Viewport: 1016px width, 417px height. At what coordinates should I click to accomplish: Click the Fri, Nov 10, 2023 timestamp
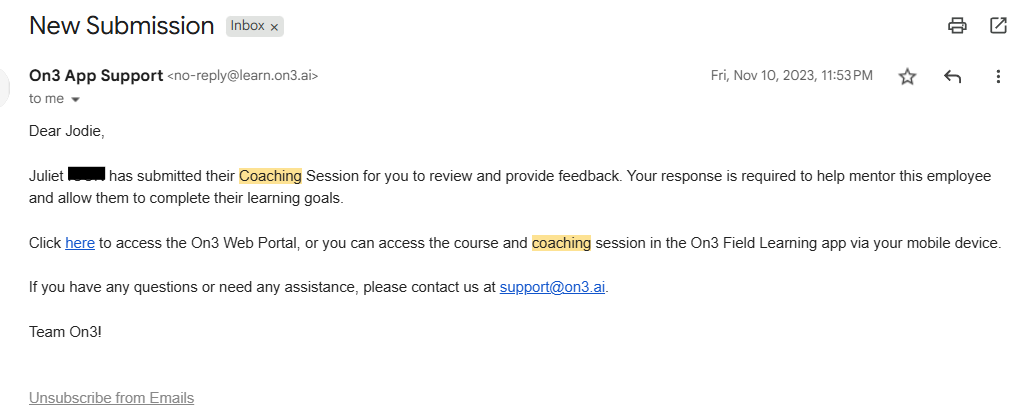791,76
